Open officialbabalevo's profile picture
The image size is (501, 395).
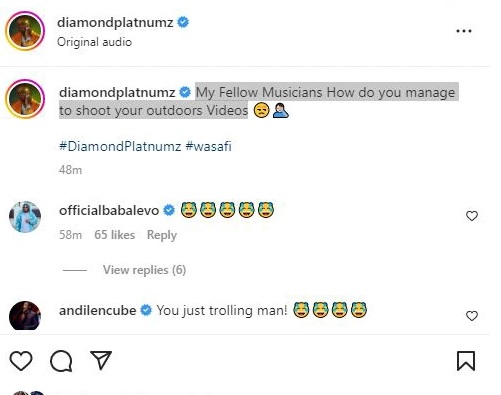coord(25,216)
